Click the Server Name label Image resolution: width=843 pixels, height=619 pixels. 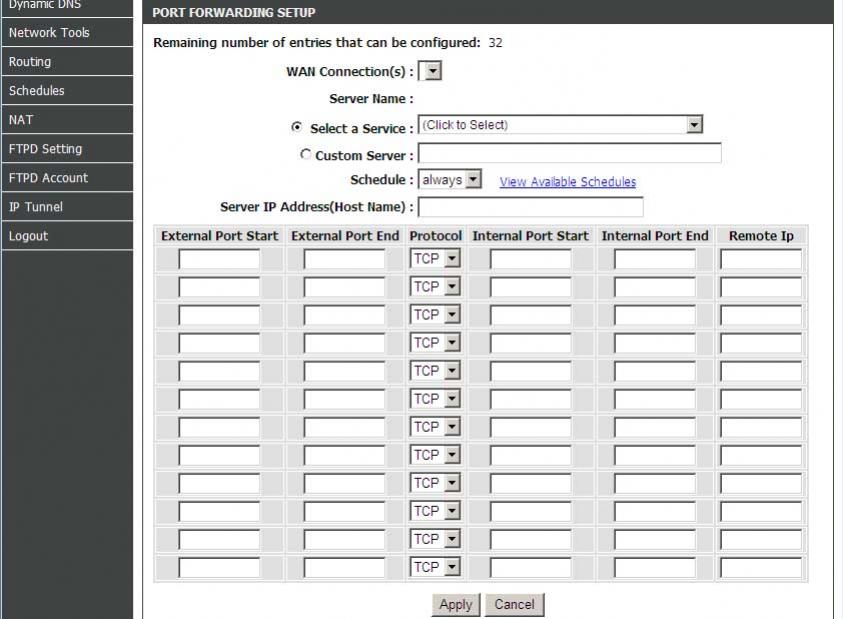click(371, 99)
